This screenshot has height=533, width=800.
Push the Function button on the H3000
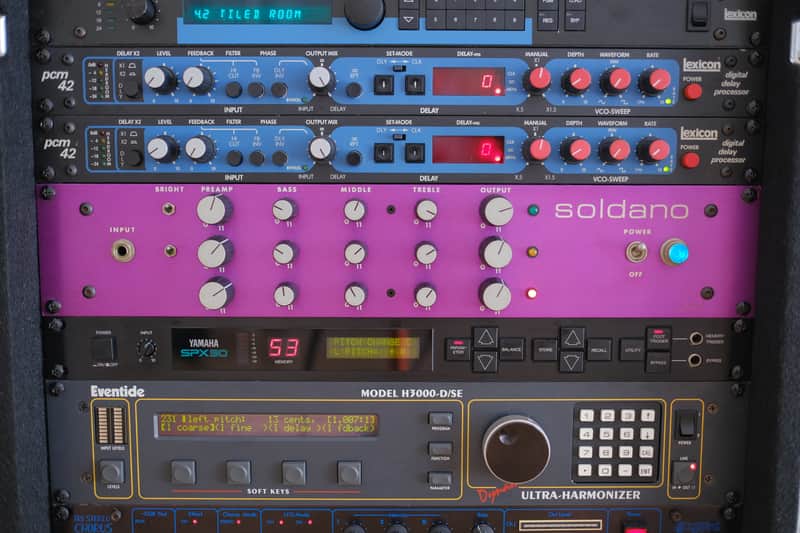(x=440, y=449)
